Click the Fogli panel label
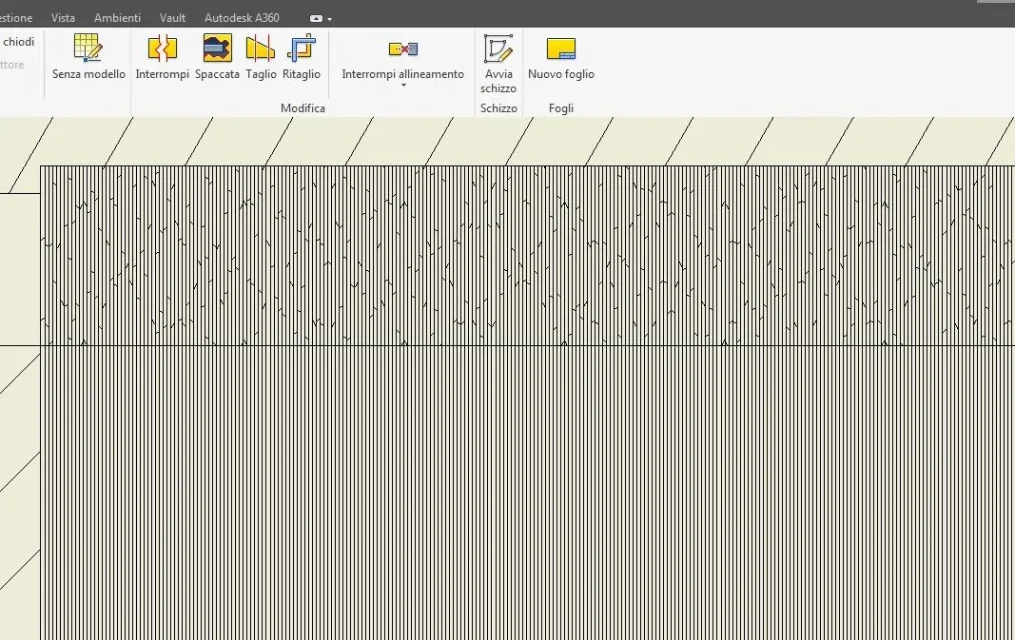 pyautogui.click(x=561, y=108)
